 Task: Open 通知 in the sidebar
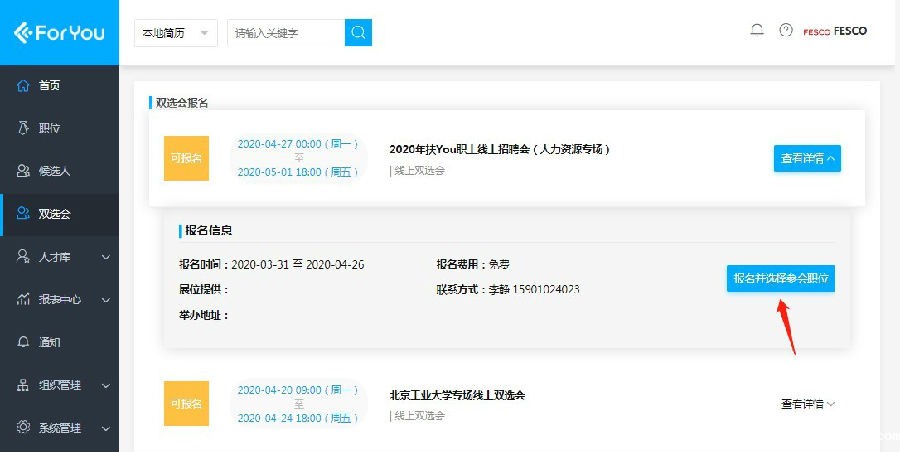pos(49,342)
